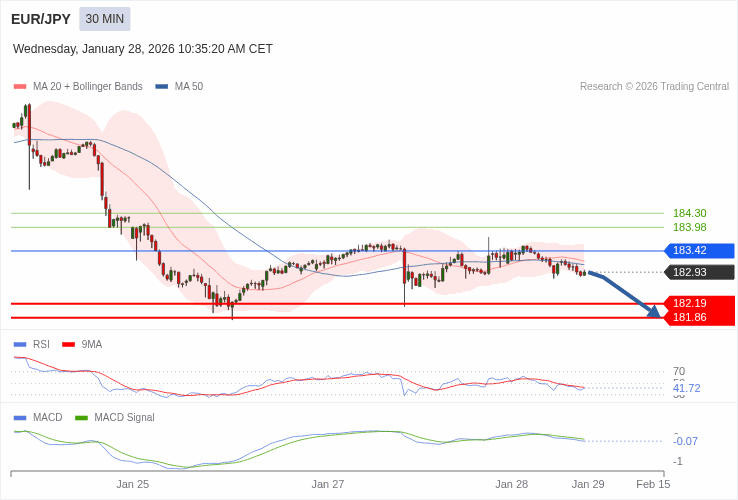Click the MACD legend label

(x=48, y=418)
